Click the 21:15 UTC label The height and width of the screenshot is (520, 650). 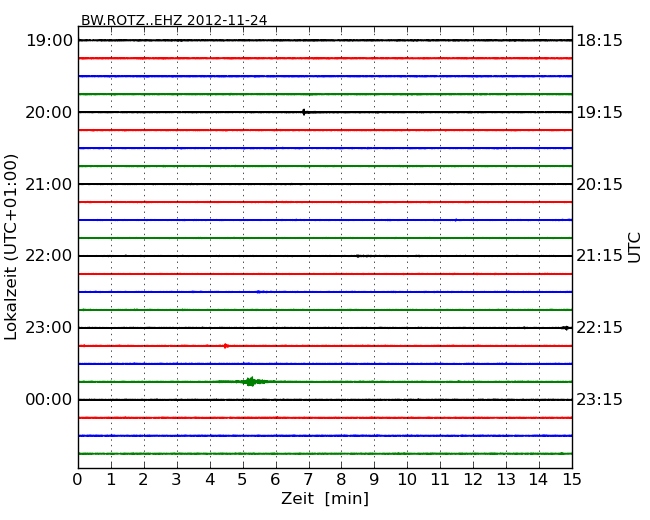tap(599, 256)
